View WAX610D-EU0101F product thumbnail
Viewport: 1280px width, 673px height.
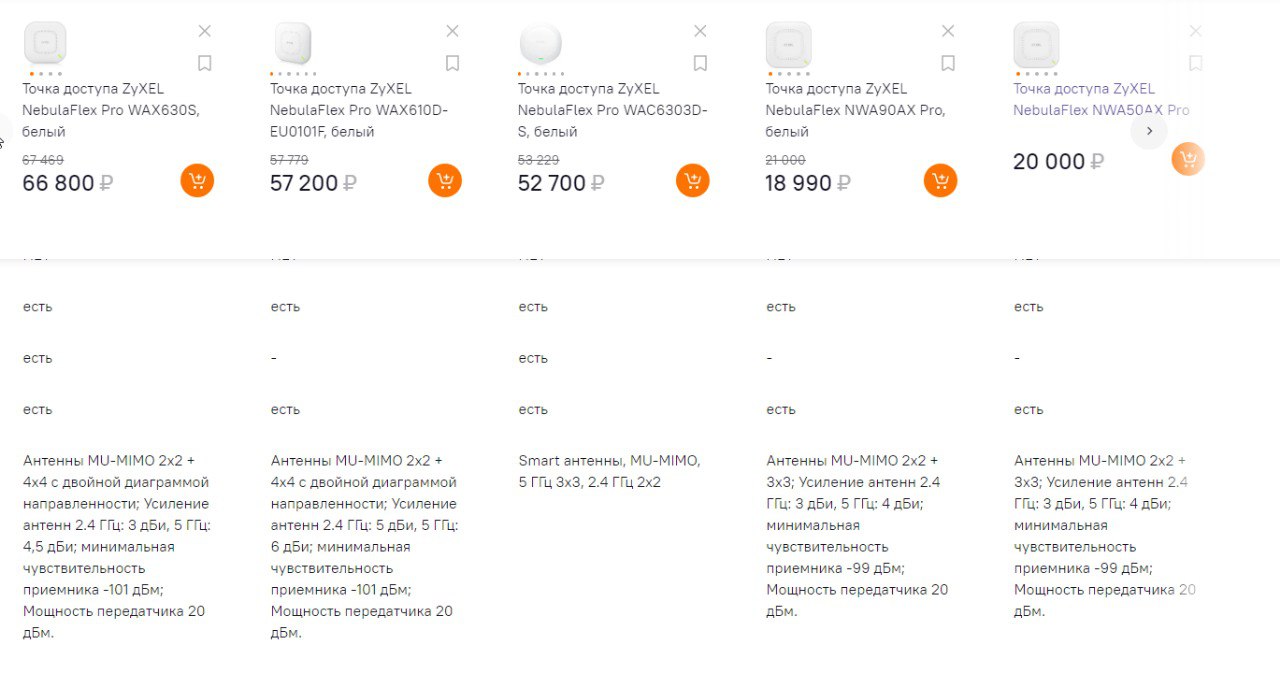tap(293, 45)
